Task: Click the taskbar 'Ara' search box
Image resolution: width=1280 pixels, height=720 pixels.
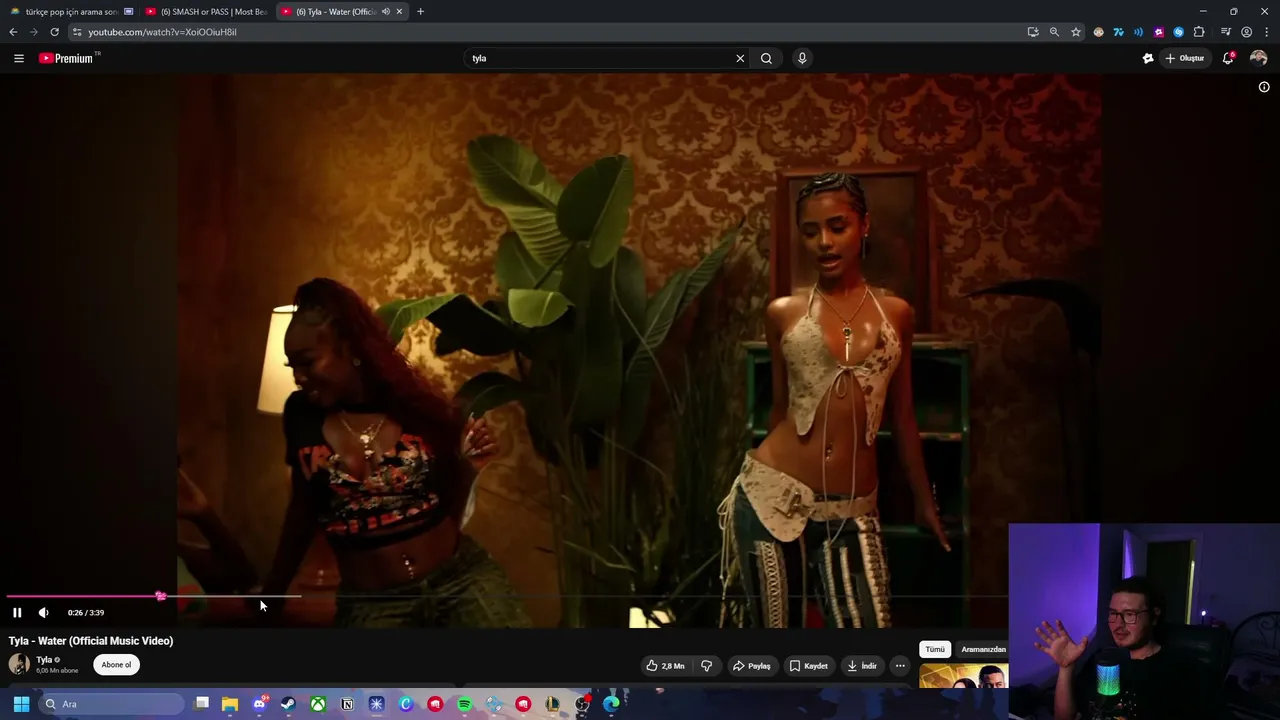Action: [112, 704]
